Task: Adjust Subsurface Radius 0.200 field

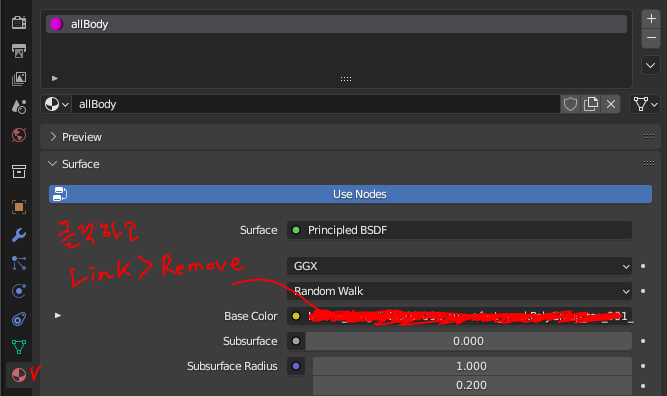Action: (x=472, y=385)
